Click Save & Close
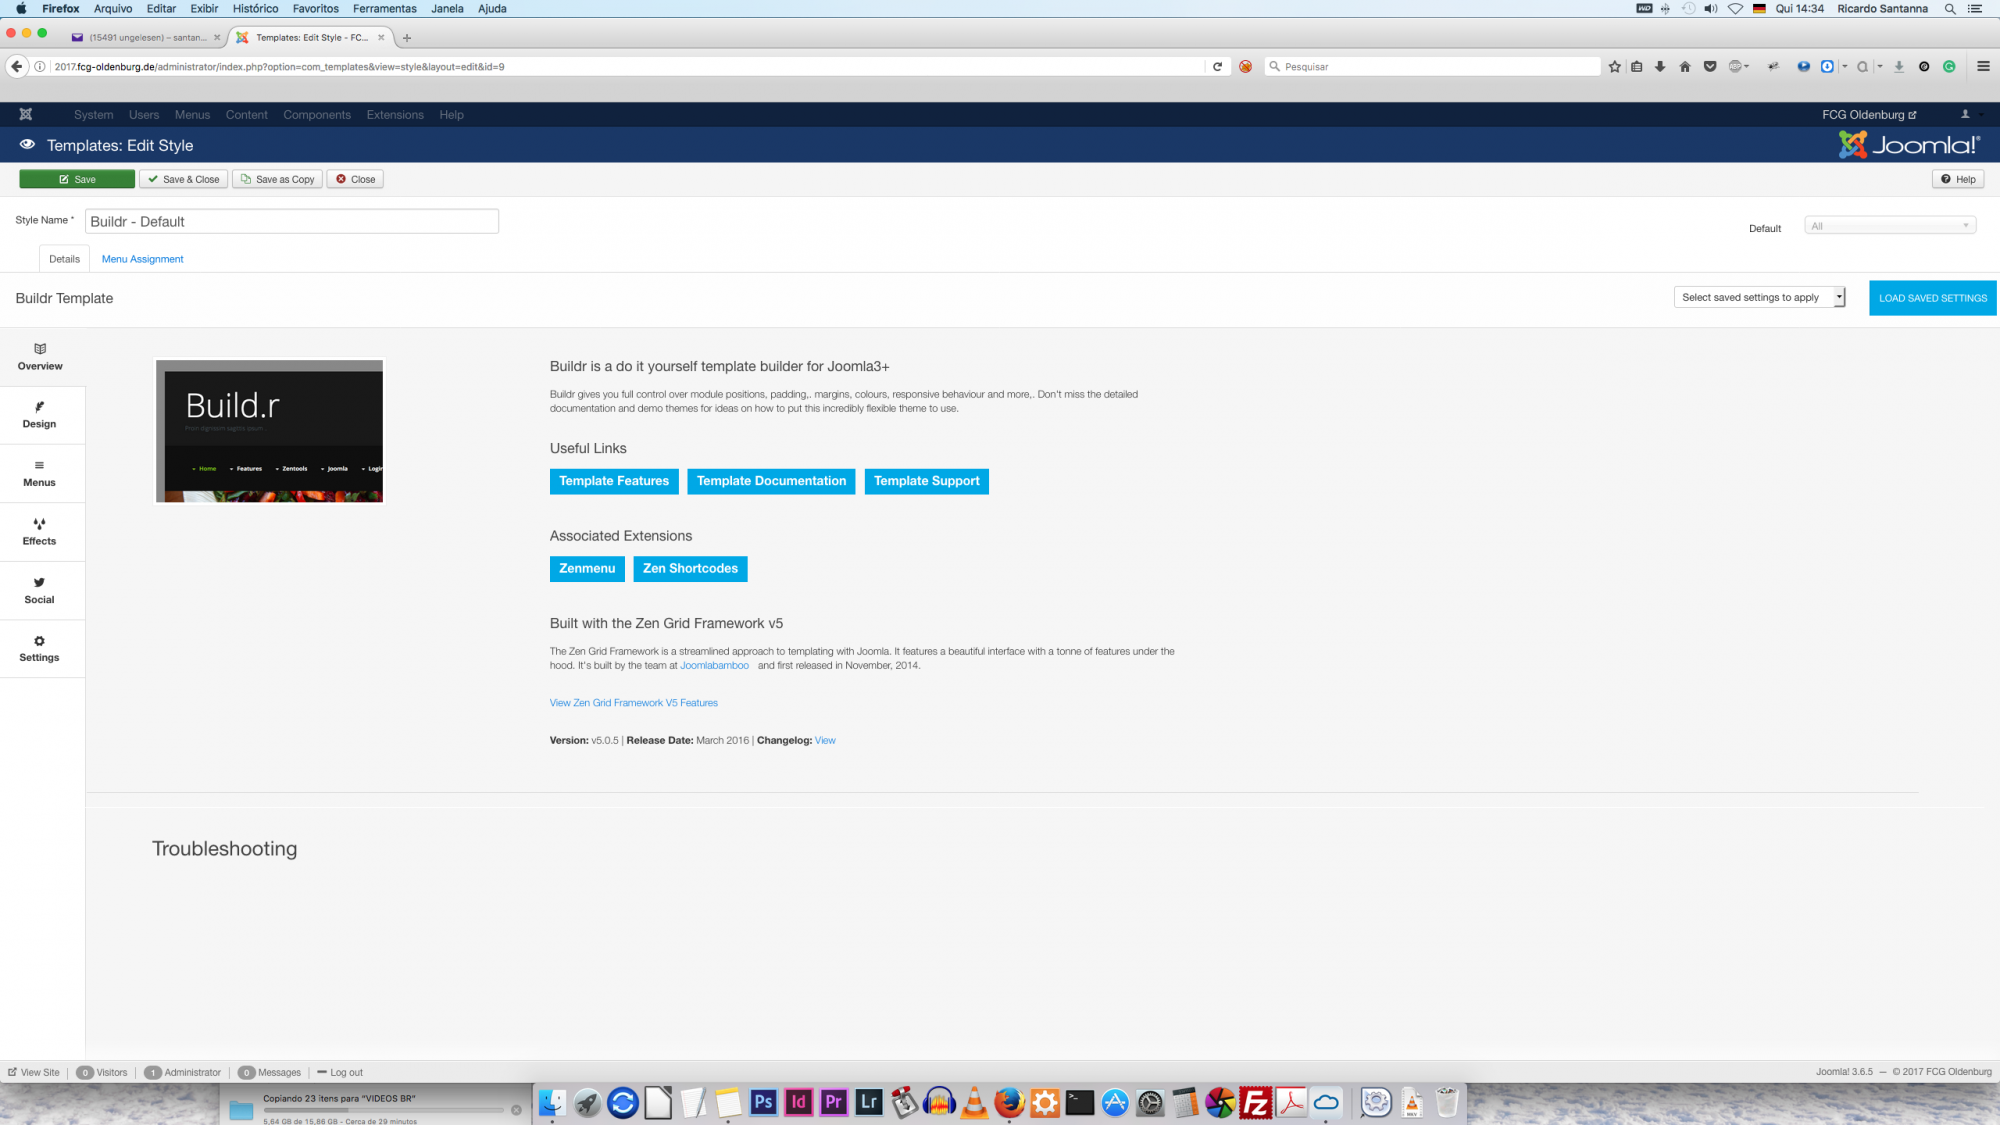Image resolution: width=2000 pixels, height=1125 pixels. click(x=184, y=179)
